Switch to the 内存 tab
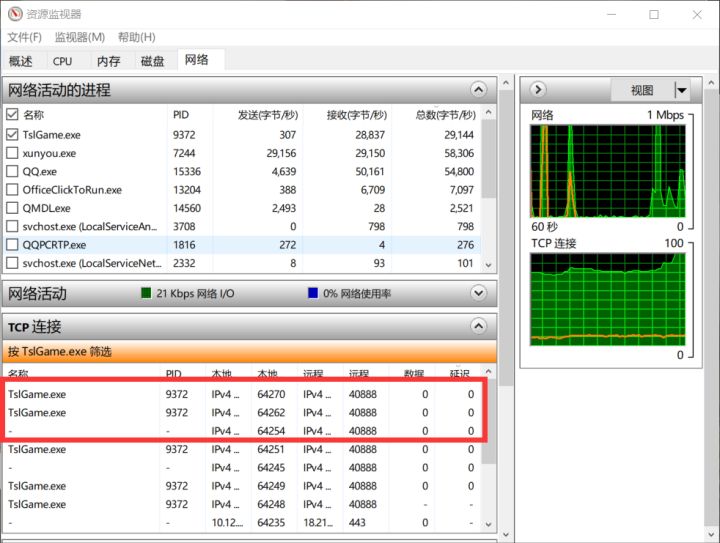 pyautogui.click(x=109, y=61)
